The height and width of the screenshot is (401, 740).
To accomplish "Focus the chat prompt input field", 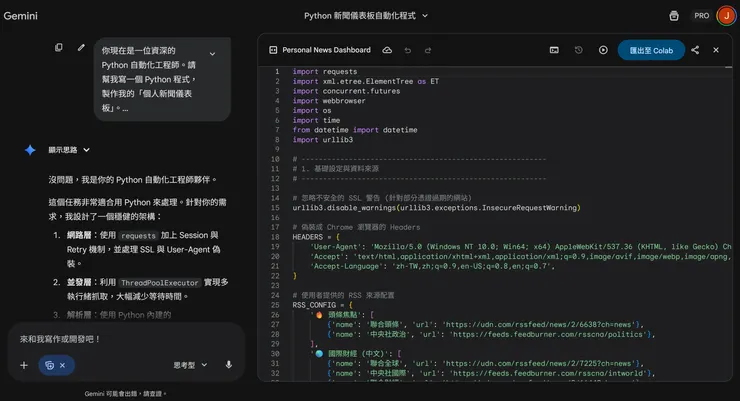I will 126,339.
